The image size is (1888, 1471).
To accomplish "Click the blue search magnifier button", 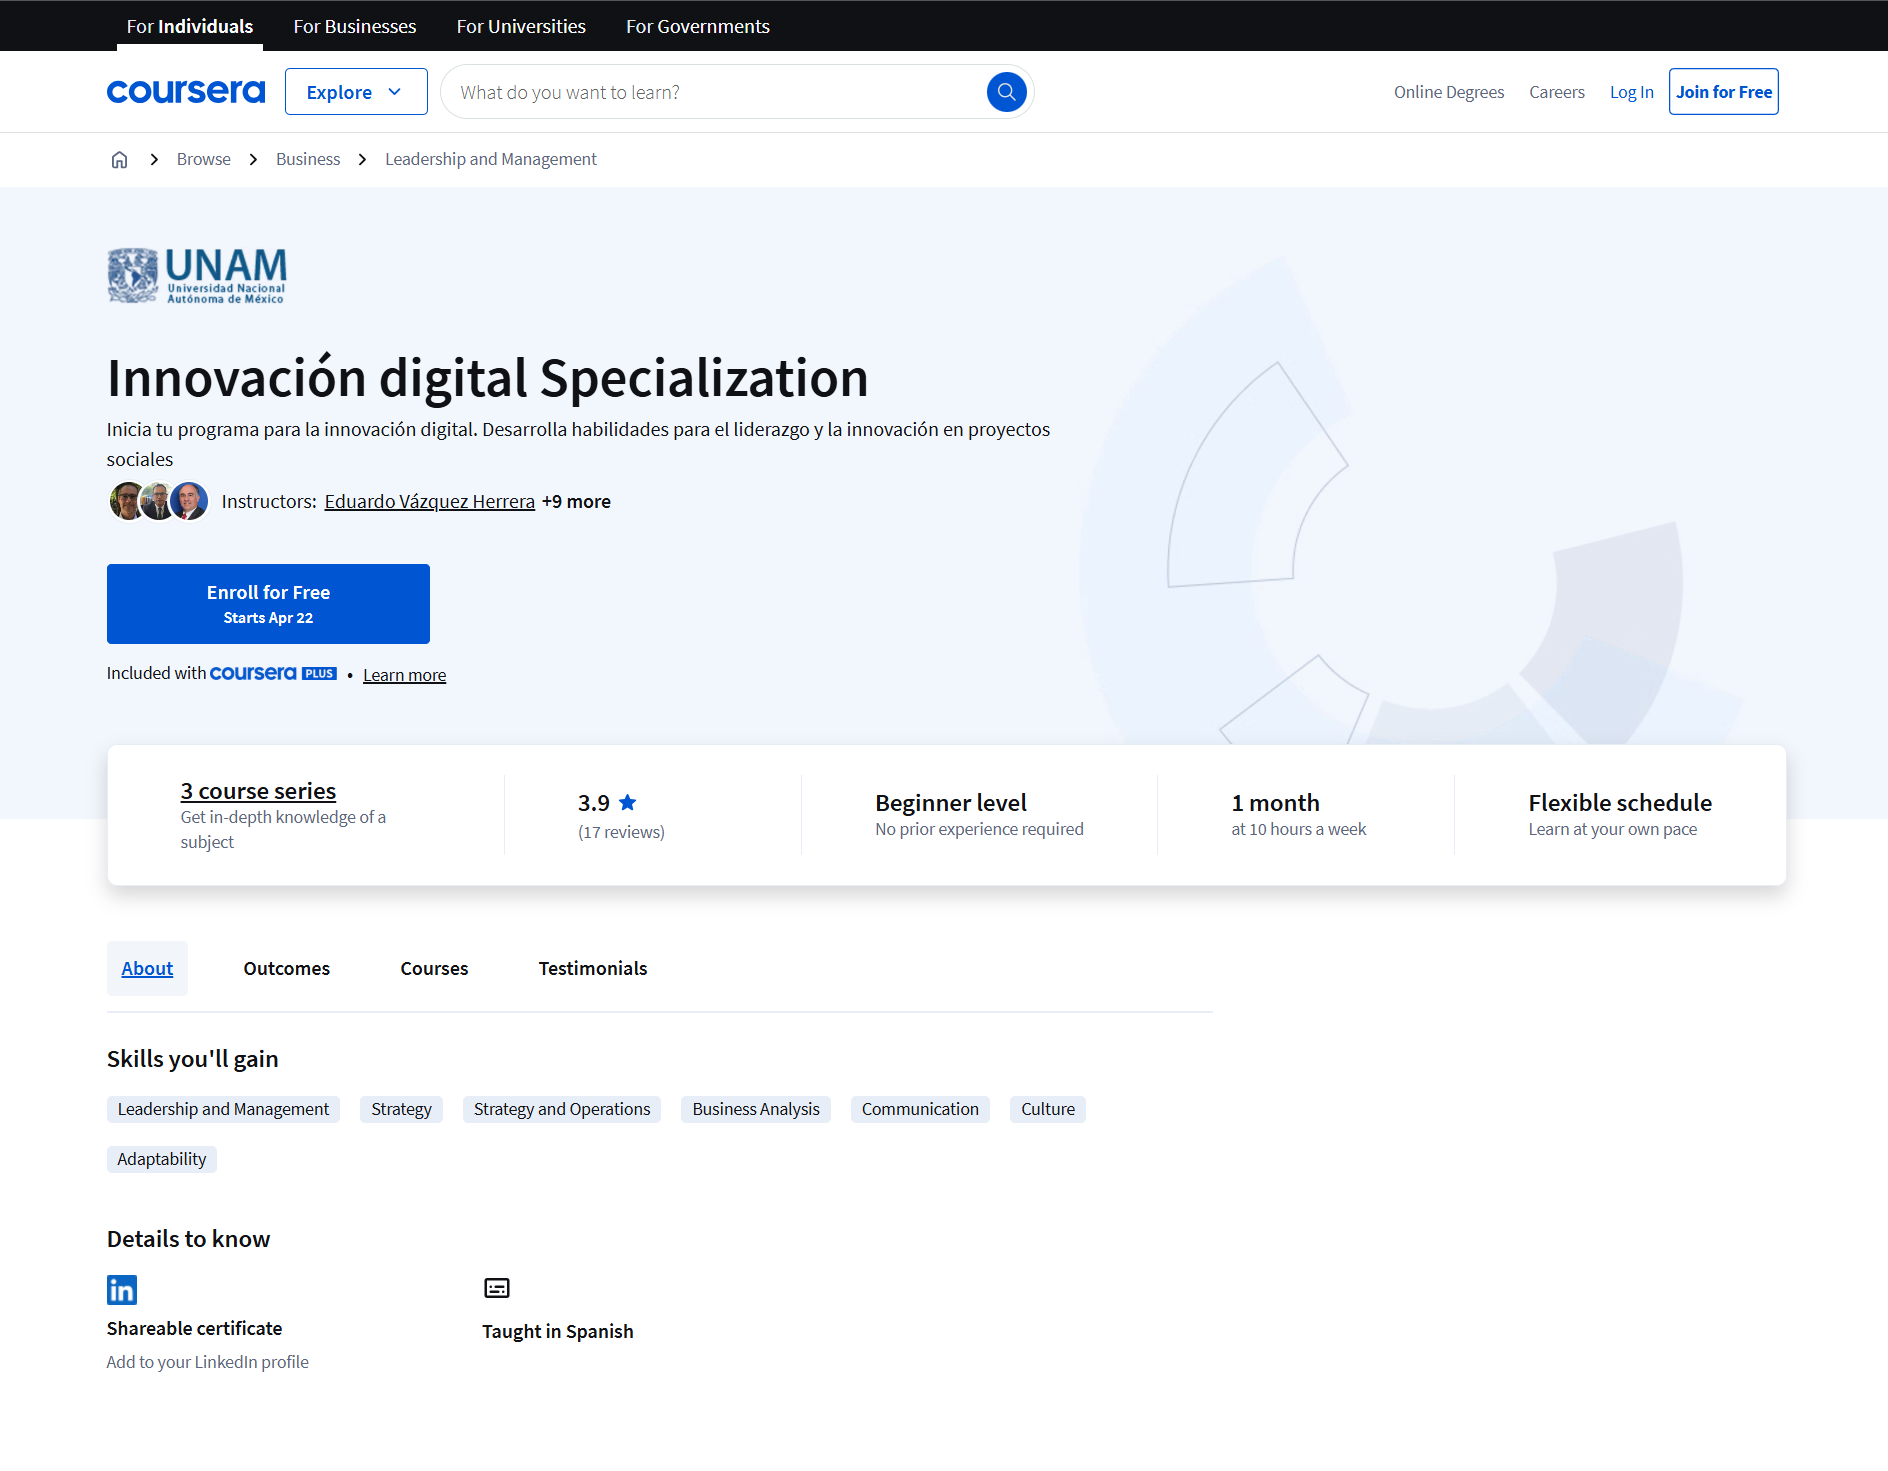I will pos(1006,92).
